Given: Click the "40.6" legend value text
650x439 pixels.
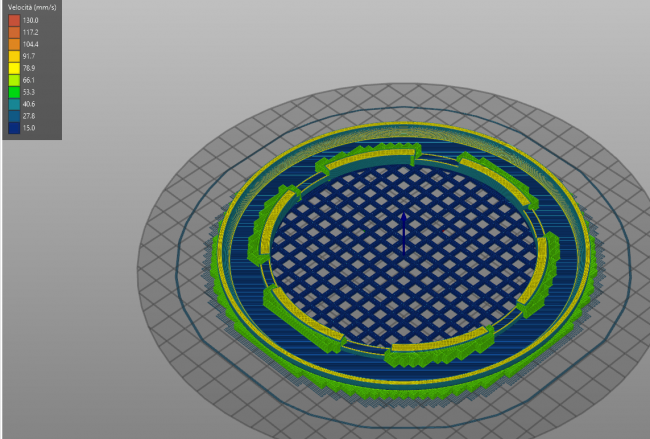Looking at the screenshot, I should click(x=29, y=104).
